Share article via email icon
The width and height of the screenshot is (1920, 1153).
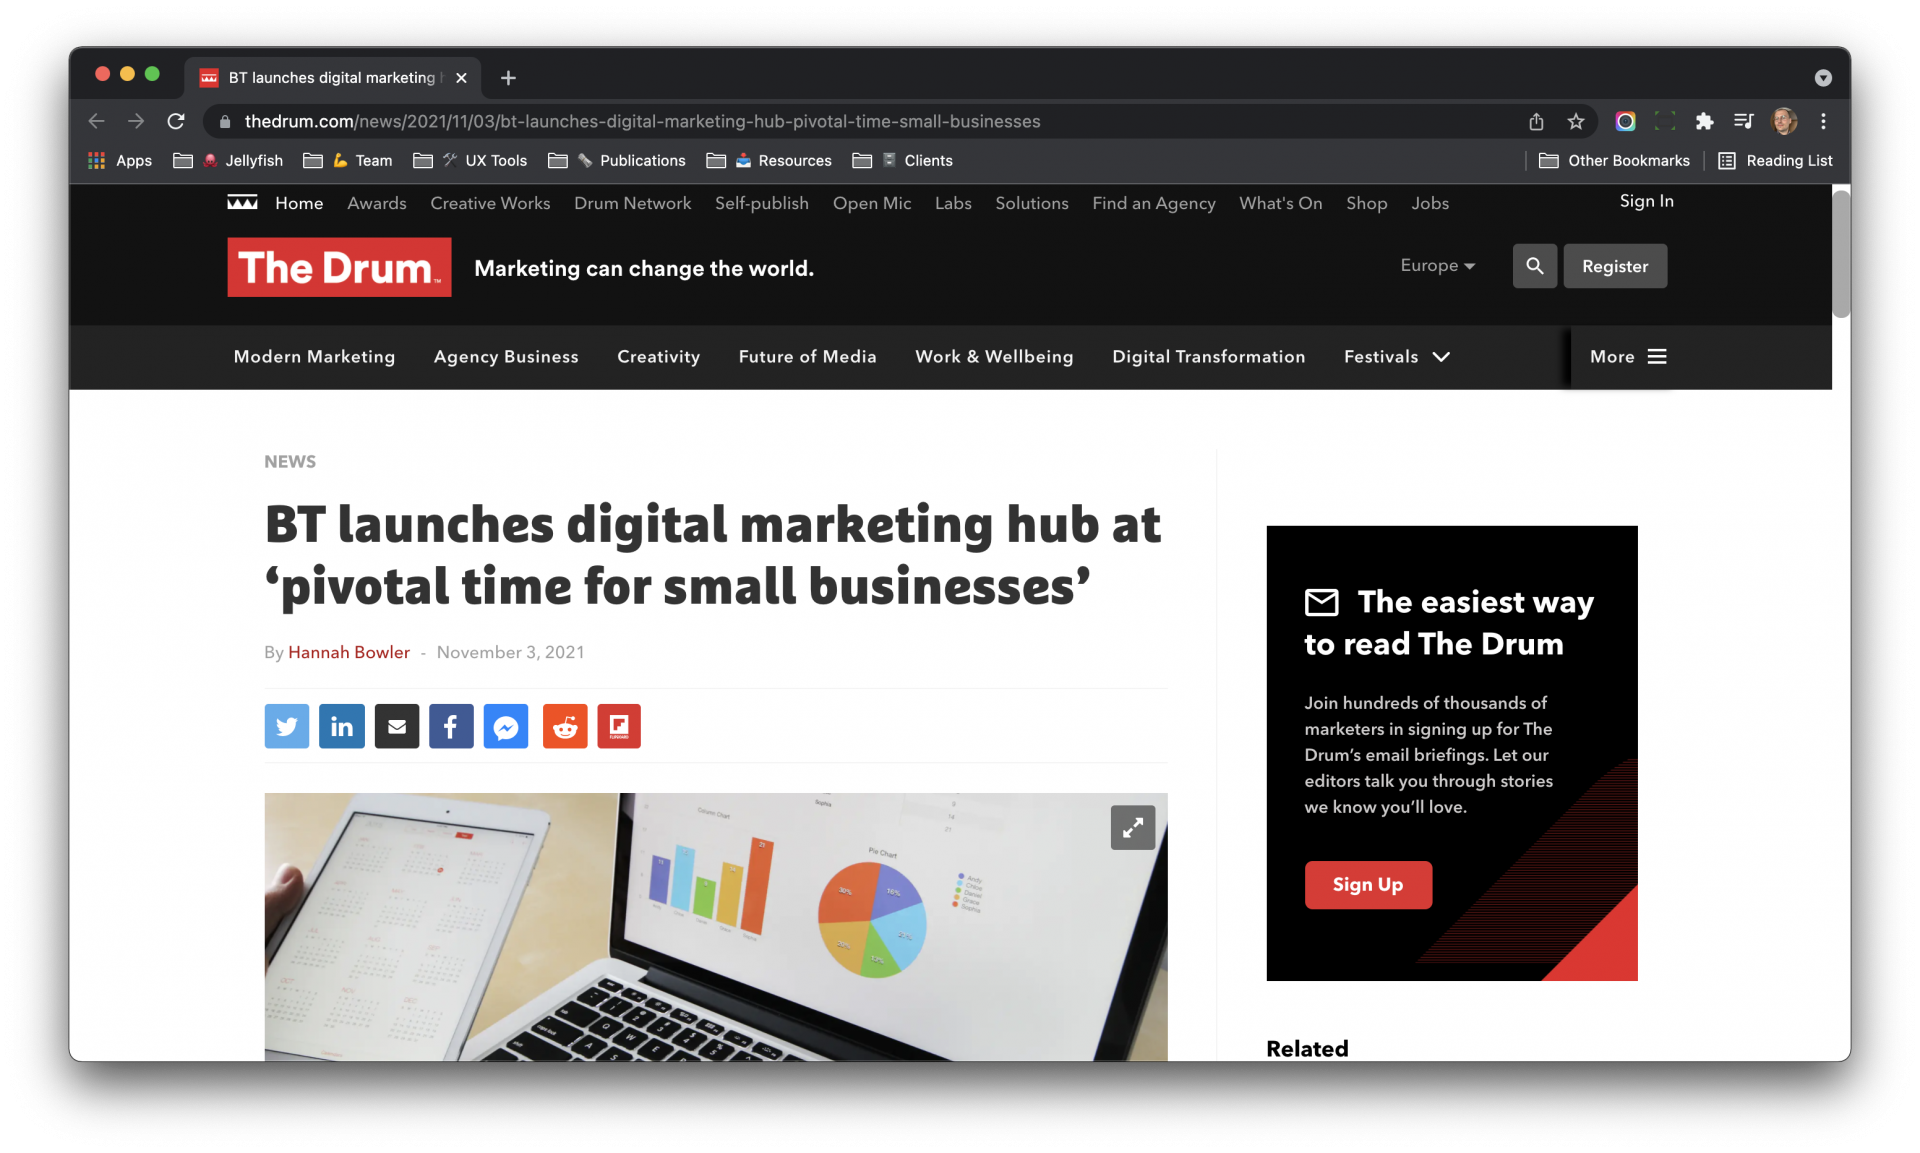click(x=397, y=726)
